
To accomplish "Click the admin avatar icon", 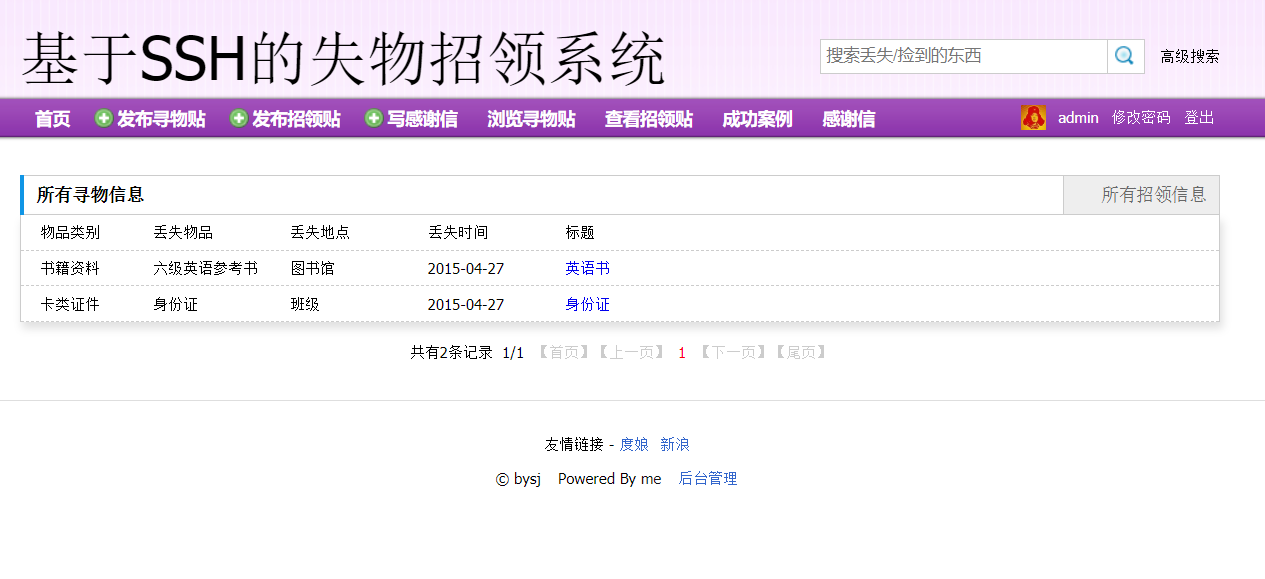I will click(x=1033, y=117).
